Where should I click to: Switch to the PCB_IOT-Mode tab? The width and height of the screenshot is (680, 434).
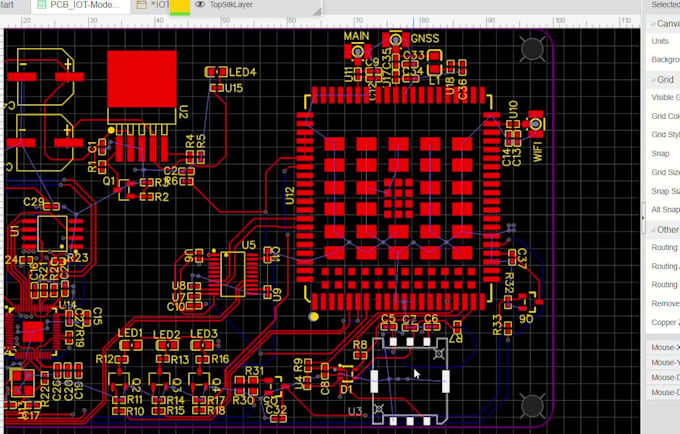90,5
